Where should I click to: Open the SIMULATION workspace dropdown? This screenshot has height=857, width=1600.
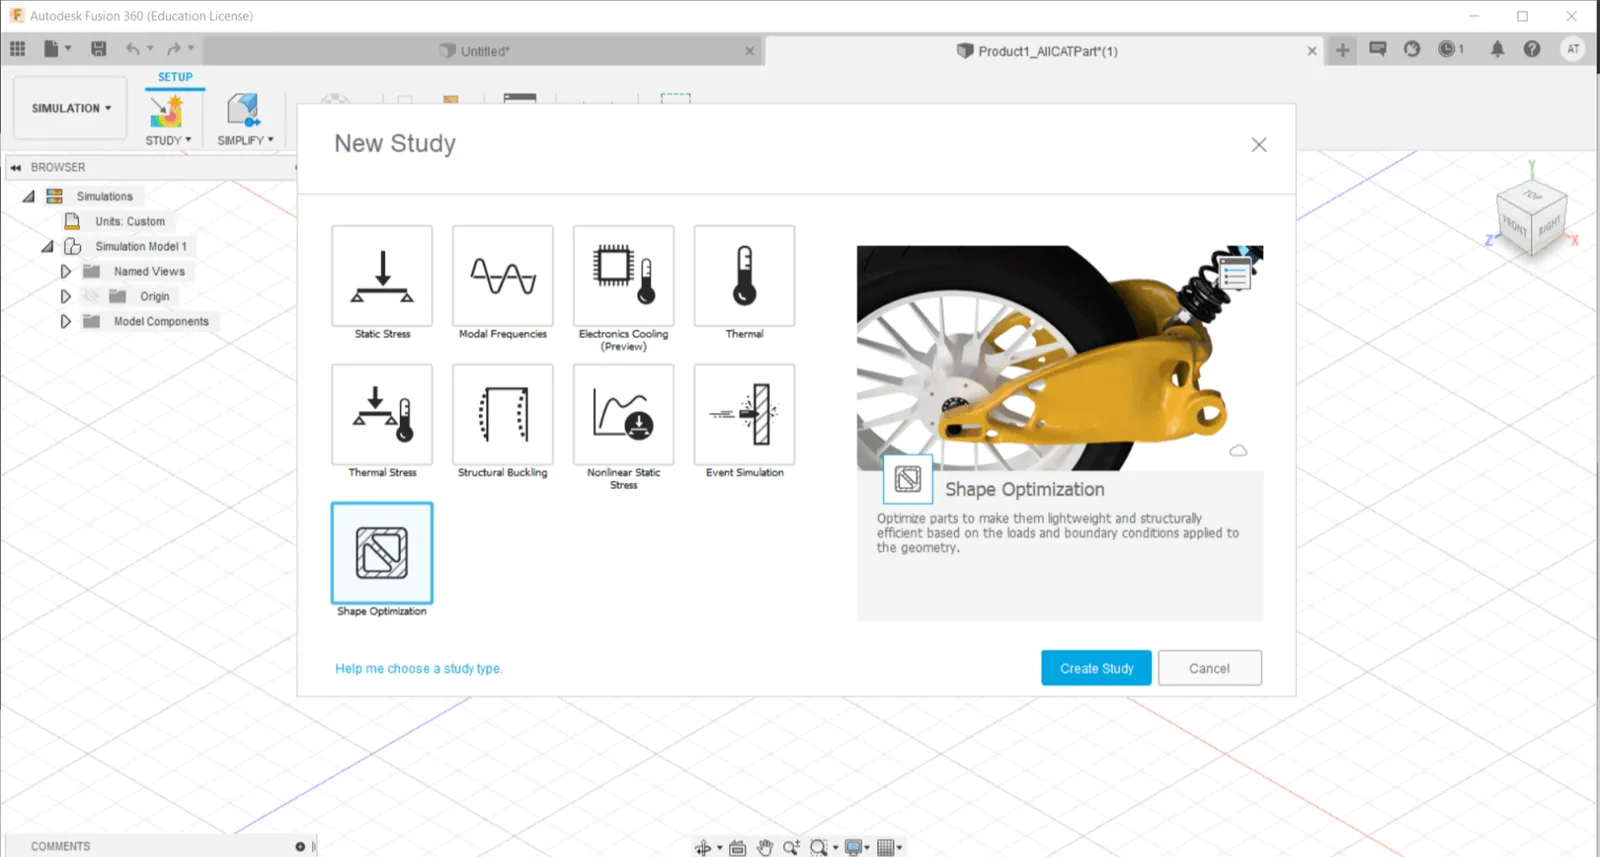click(x=71, y=108)
